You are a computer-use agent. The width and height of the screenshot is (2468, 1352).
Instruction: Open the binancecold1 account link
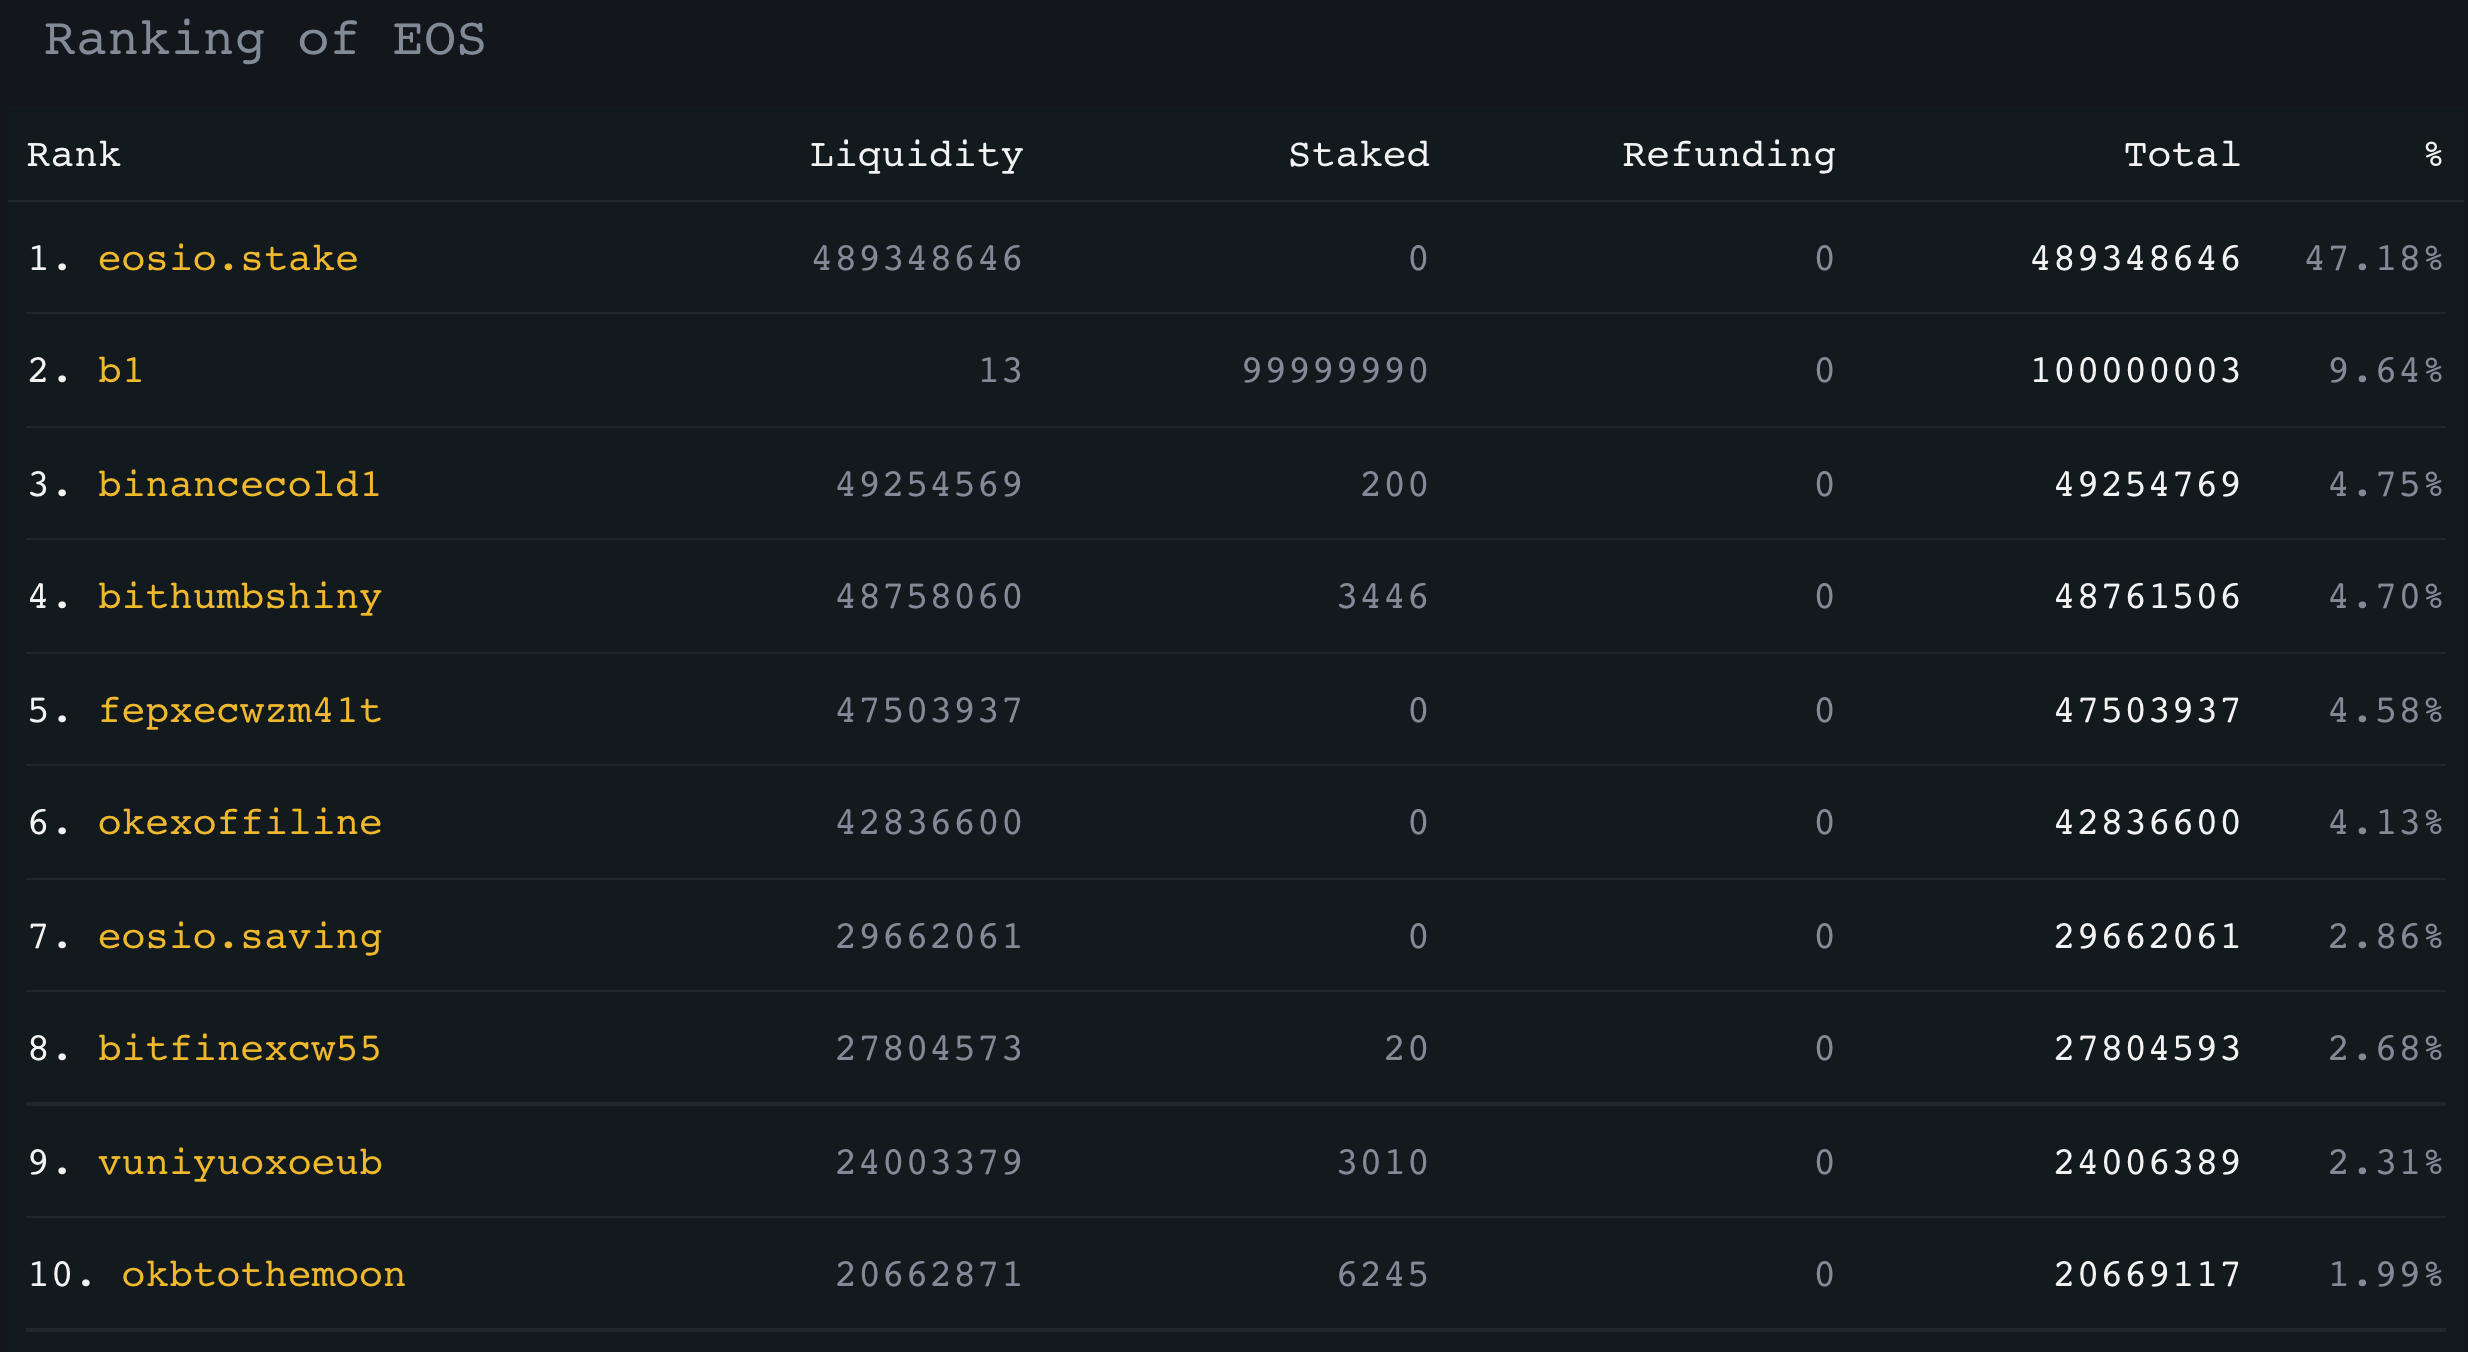(239, 484)
